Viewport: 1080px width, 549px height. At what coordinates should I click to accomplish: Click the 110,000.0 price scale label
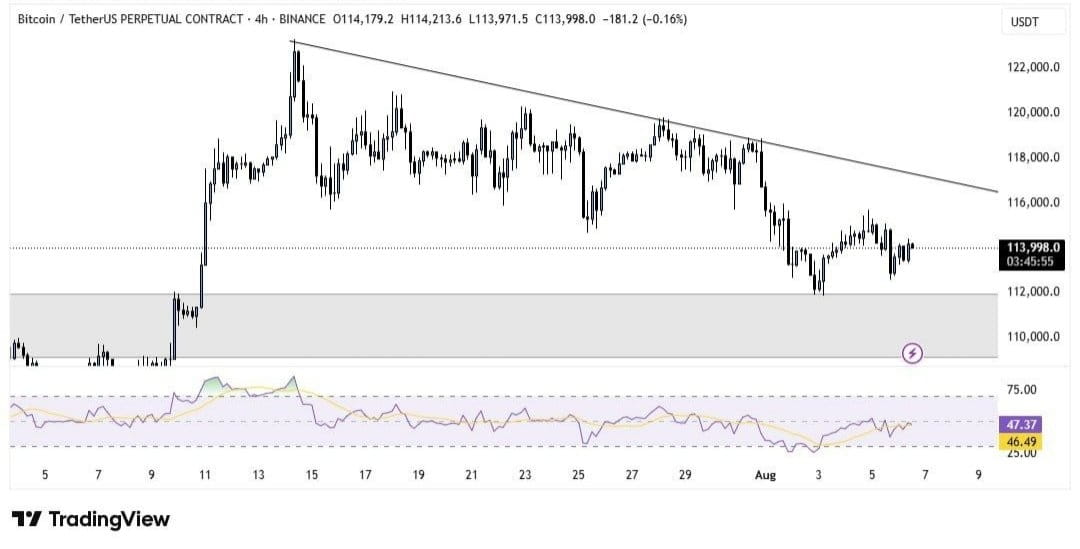click(x=1032, y=337)
